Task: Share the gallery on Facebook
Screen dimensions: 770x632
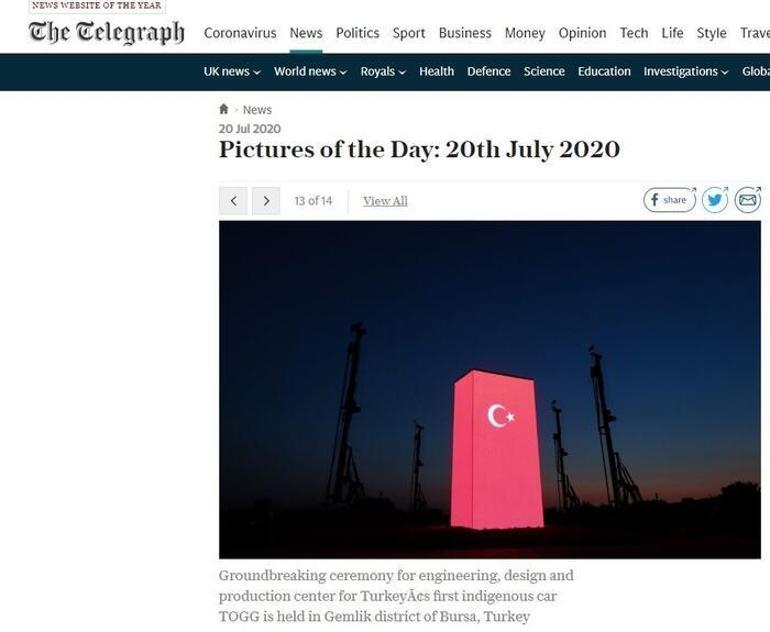Action: tap(670, 200)
